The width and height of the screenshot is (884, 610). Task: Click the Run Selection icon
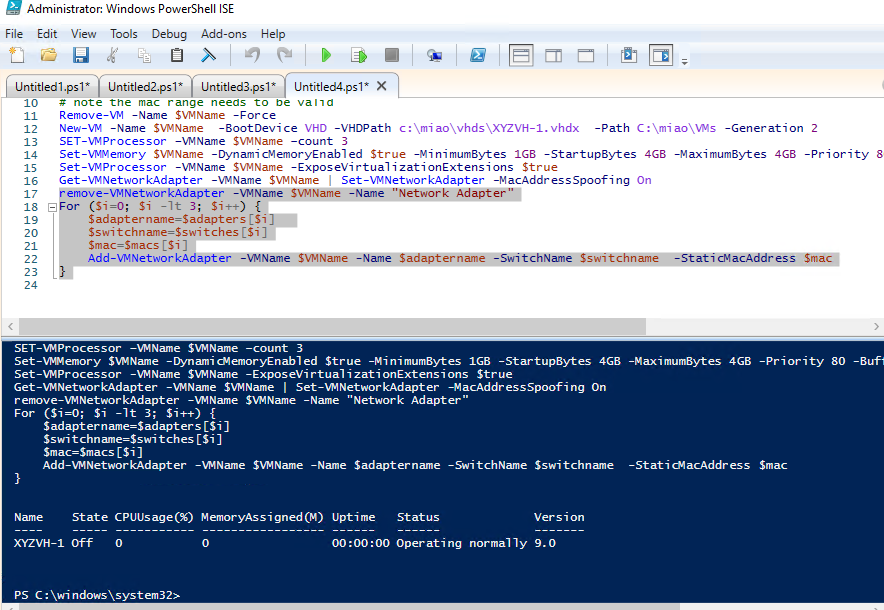[359, 55]
